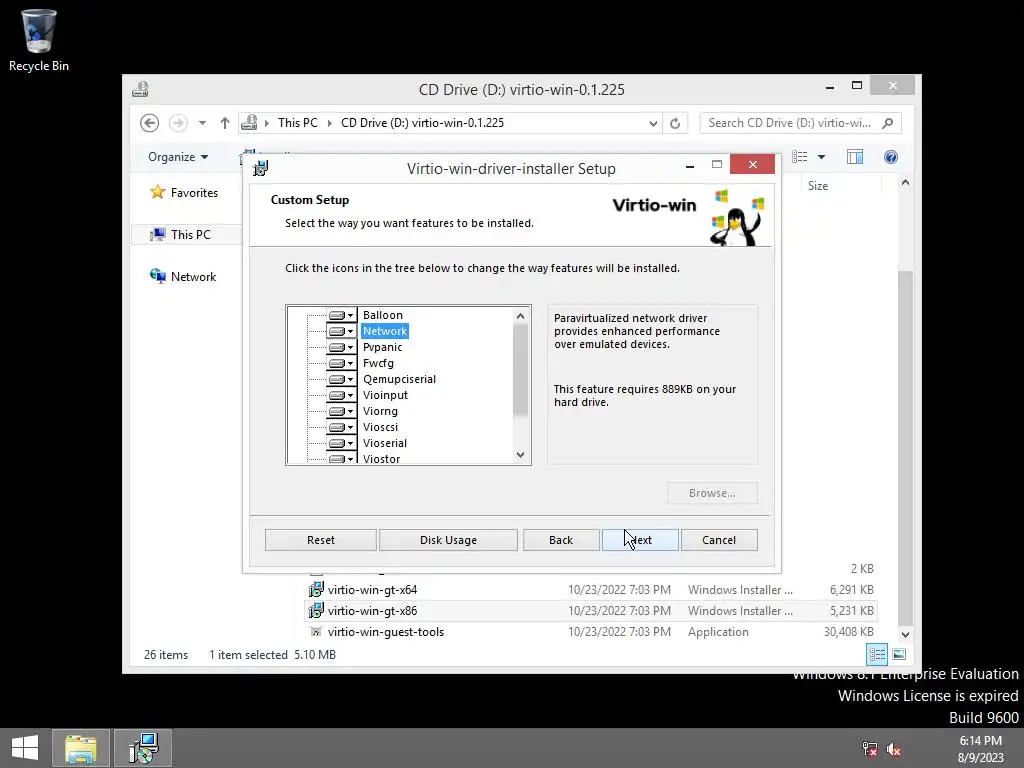The width and height of the screenshot is (1024, 768).
Task: Switch Explorer to large thumbnails view icon
Action: [899, 654]
